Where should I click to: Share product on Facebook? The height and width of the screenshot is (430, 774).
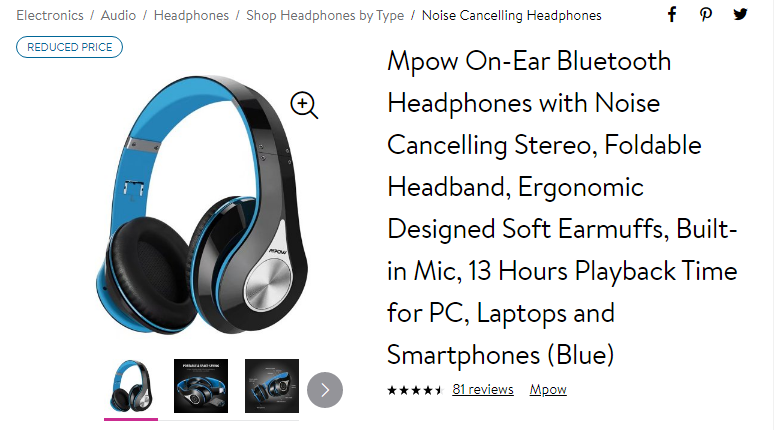click(x=672, y=15)
